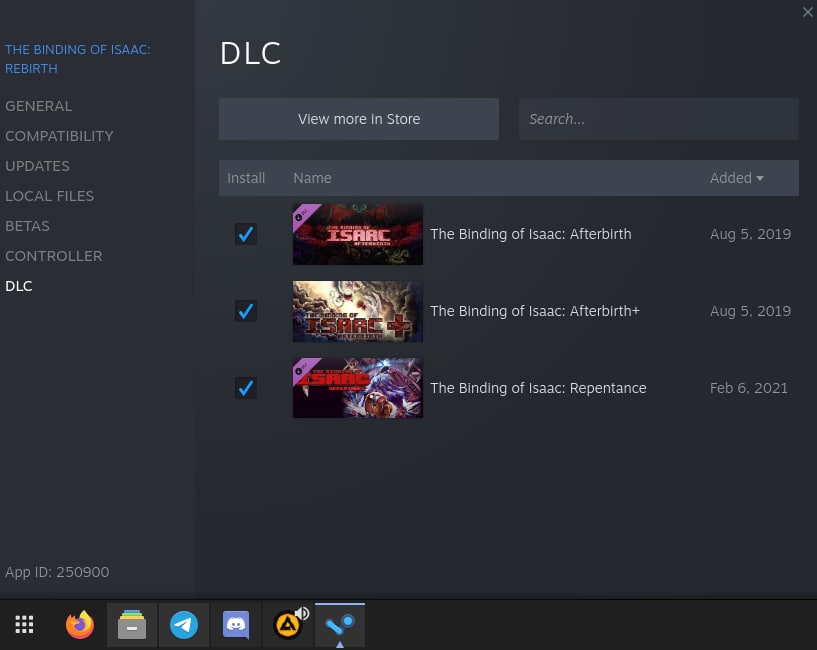Switch to Telegram in the taskbar

184,624
